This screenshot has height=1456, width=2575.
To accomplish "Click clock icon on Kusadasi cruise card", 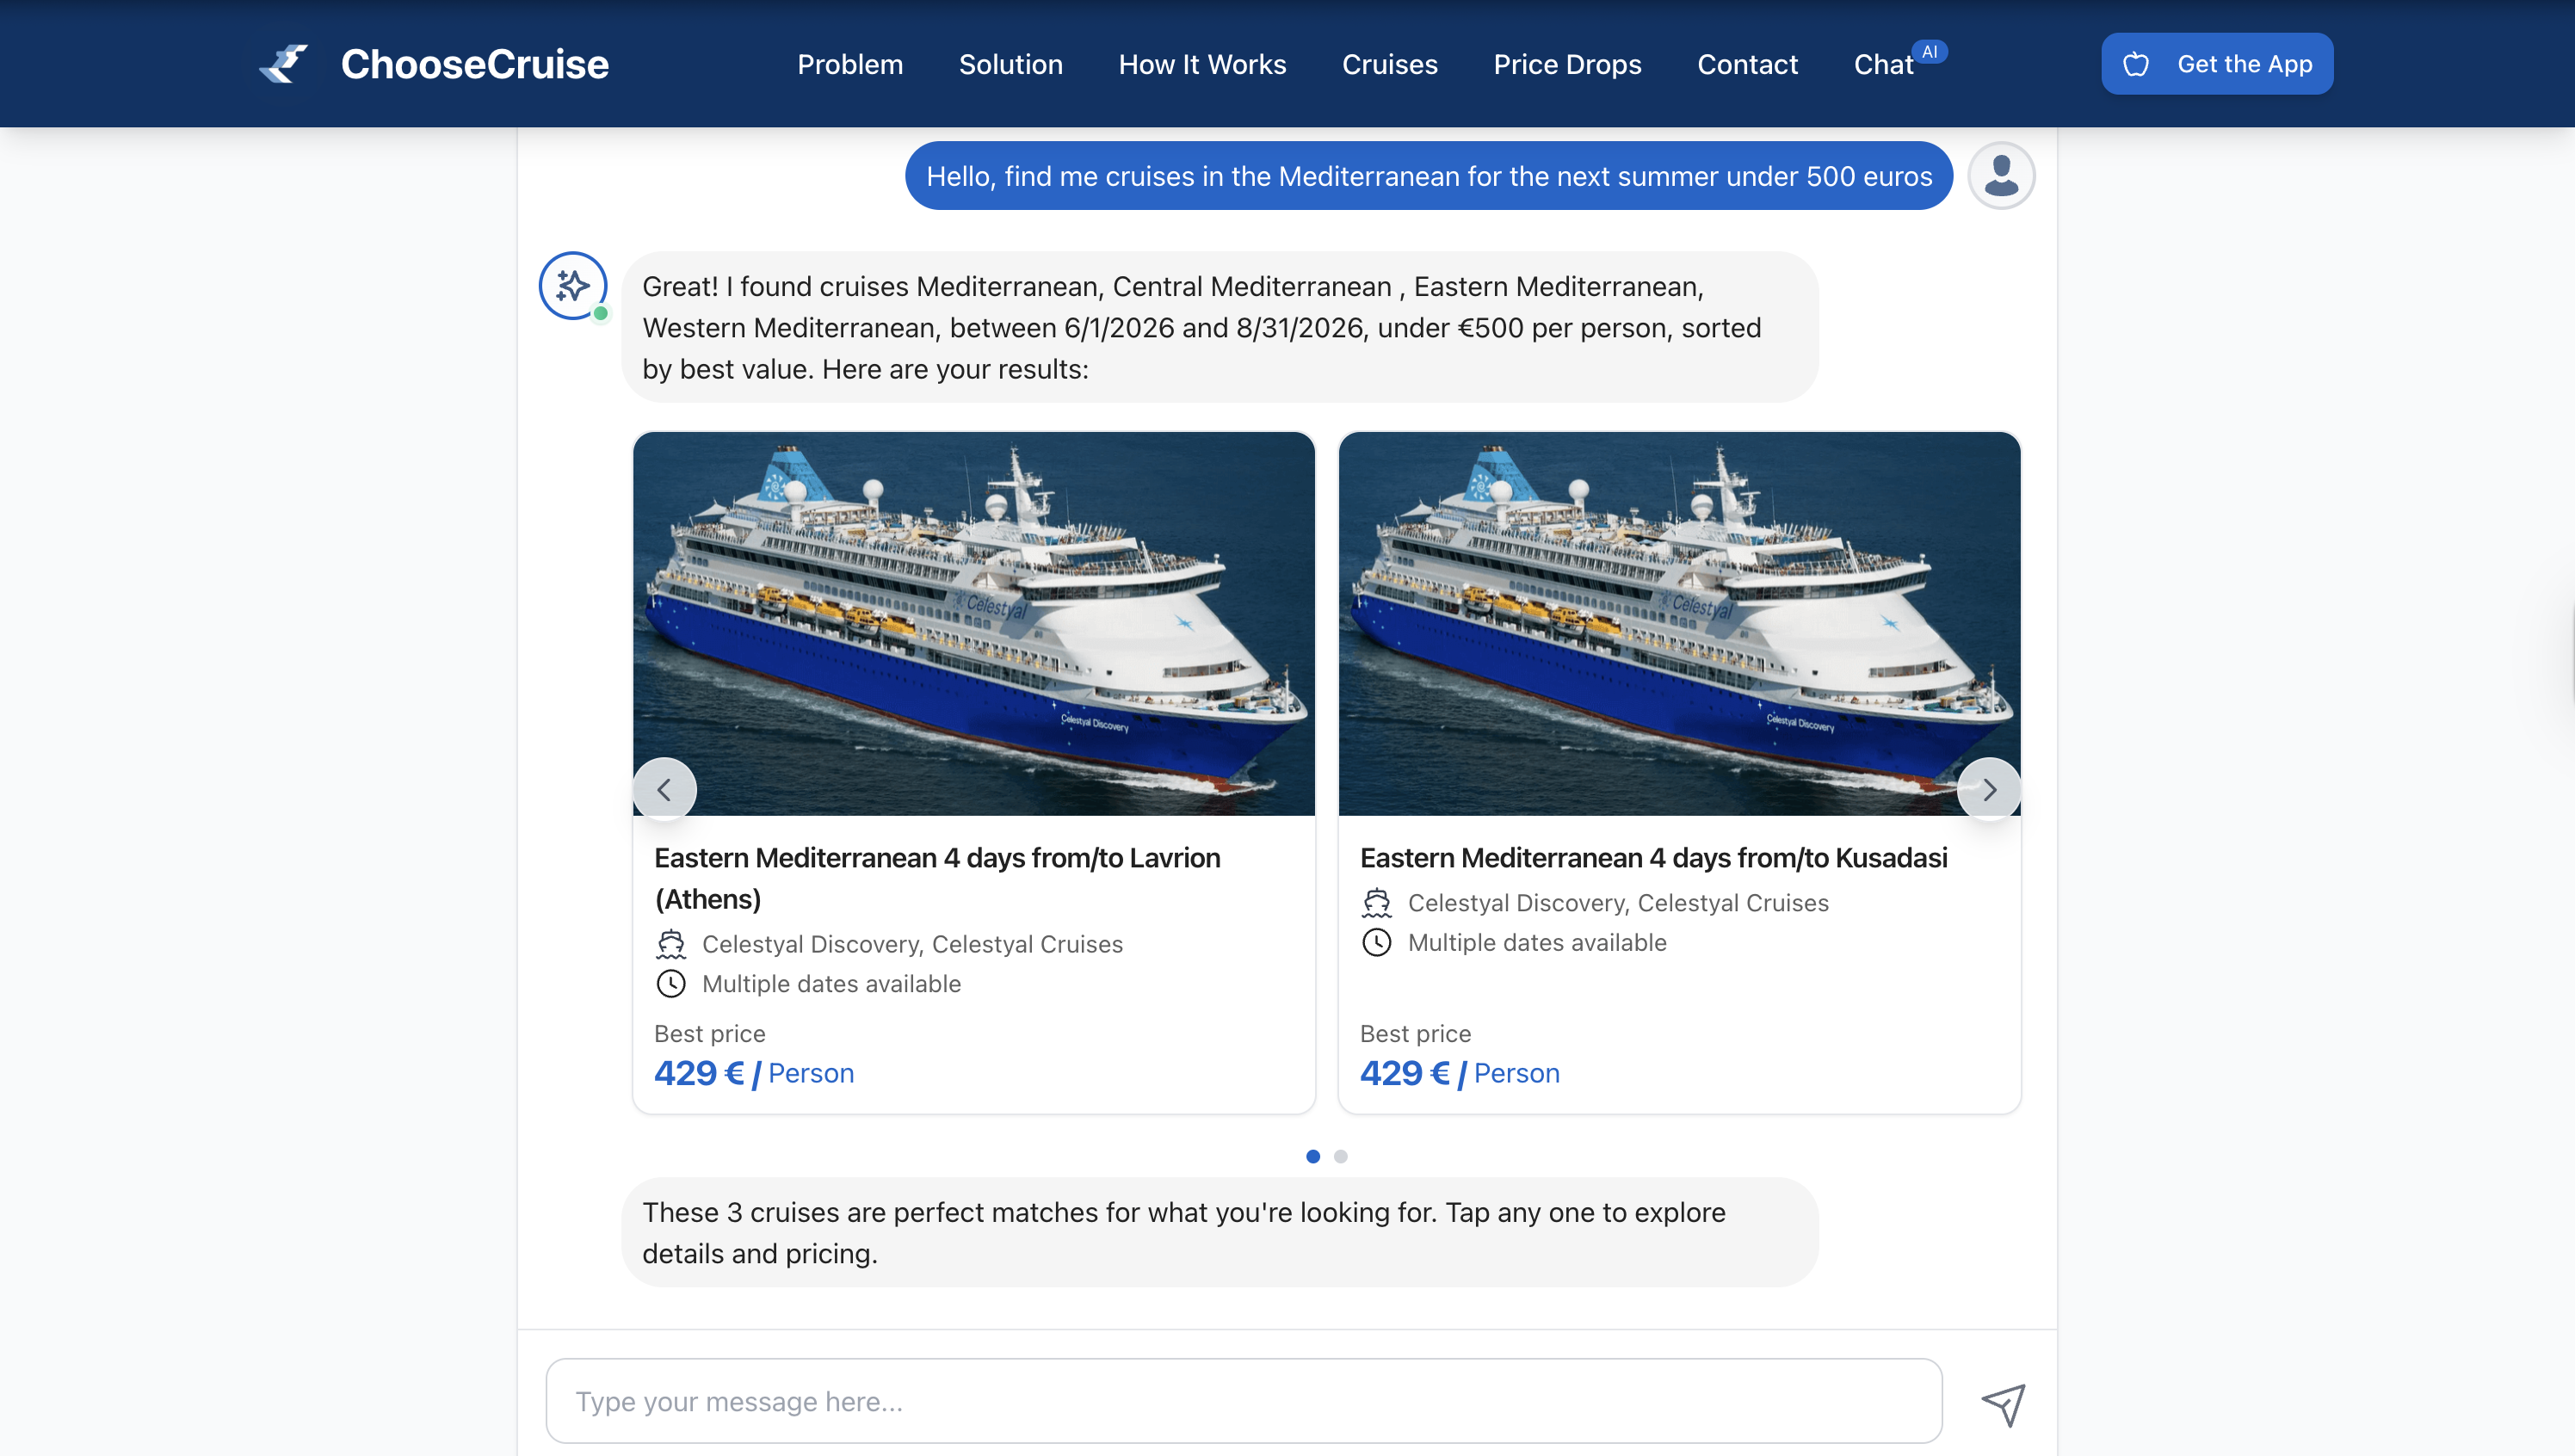I will pyautogui.click(x=1377, y=942).
